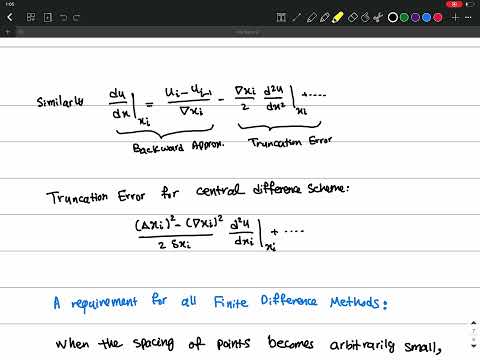This screenshot has height=360, width=480.
Task: Select the eraser tool
Action: [352, 17]
